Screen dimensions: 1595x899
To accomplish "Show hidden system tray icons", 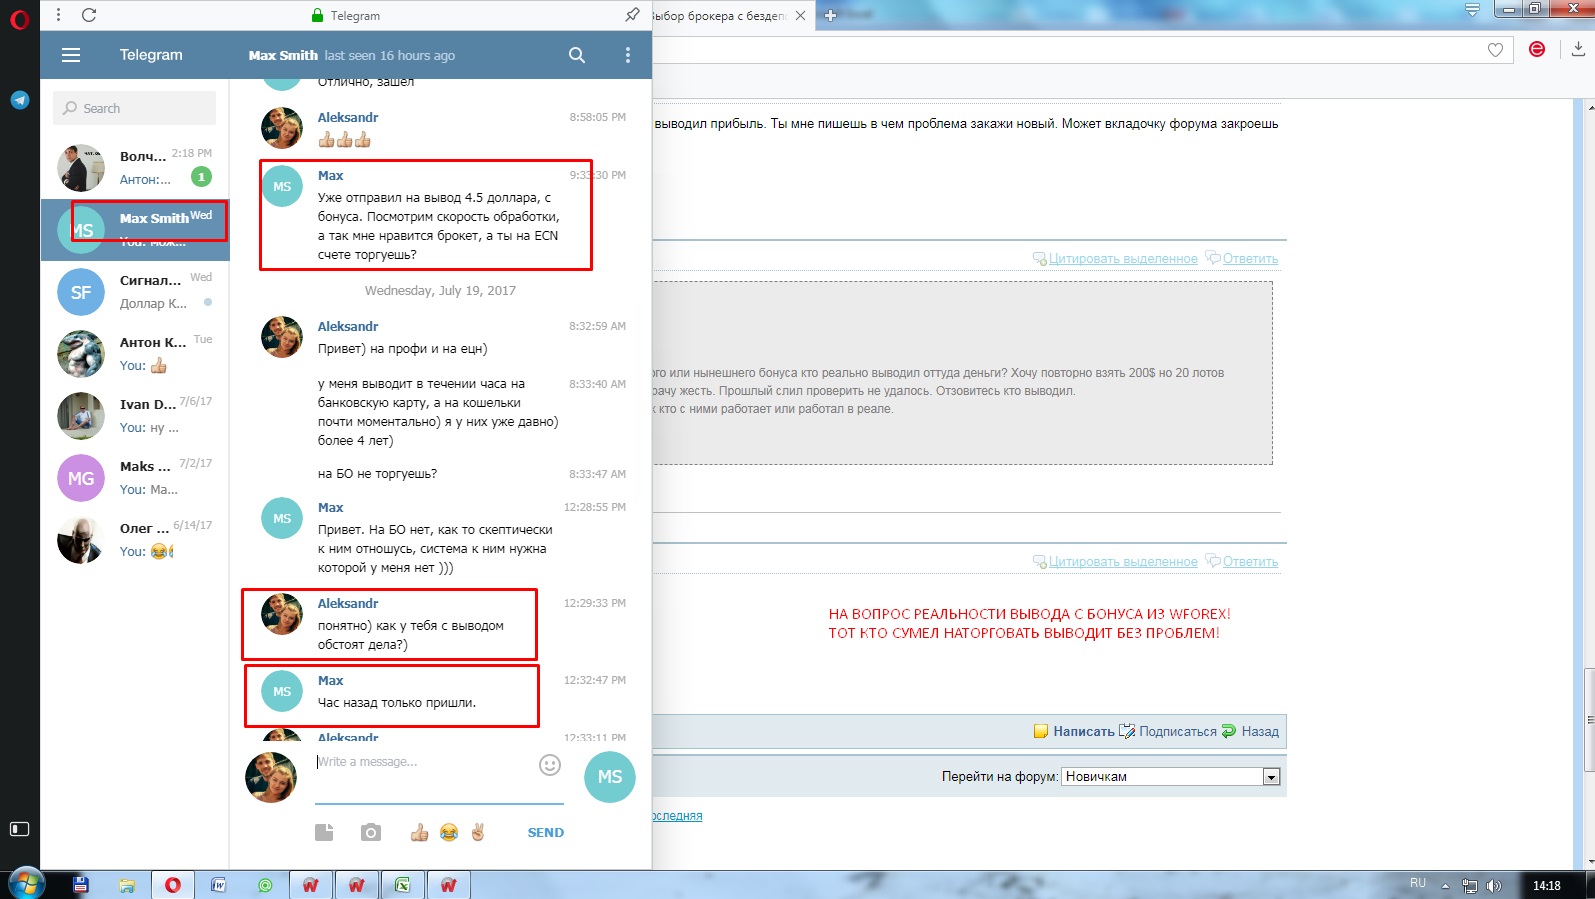I will (x=1445, y=885).
